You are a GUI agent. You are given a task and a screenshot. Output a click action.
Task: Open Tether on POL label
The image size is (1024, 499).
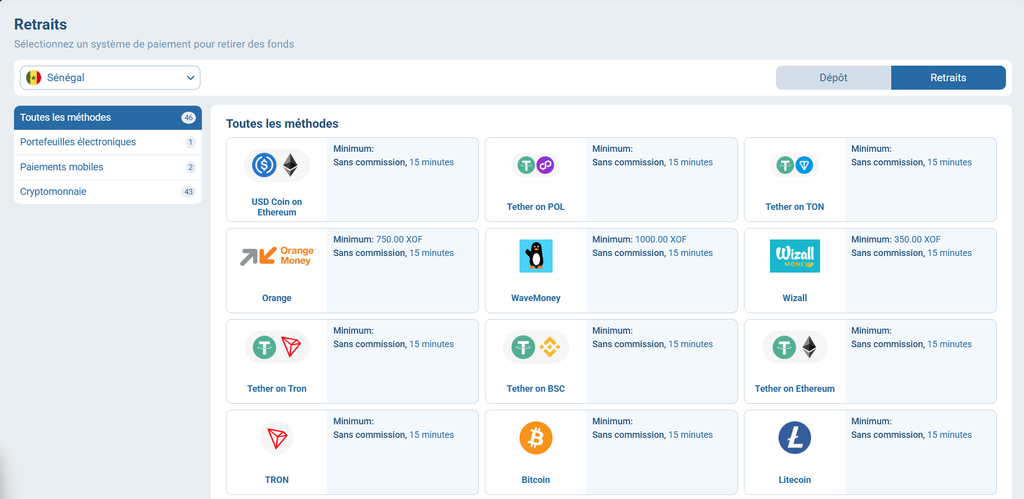[x=536, y=207]
